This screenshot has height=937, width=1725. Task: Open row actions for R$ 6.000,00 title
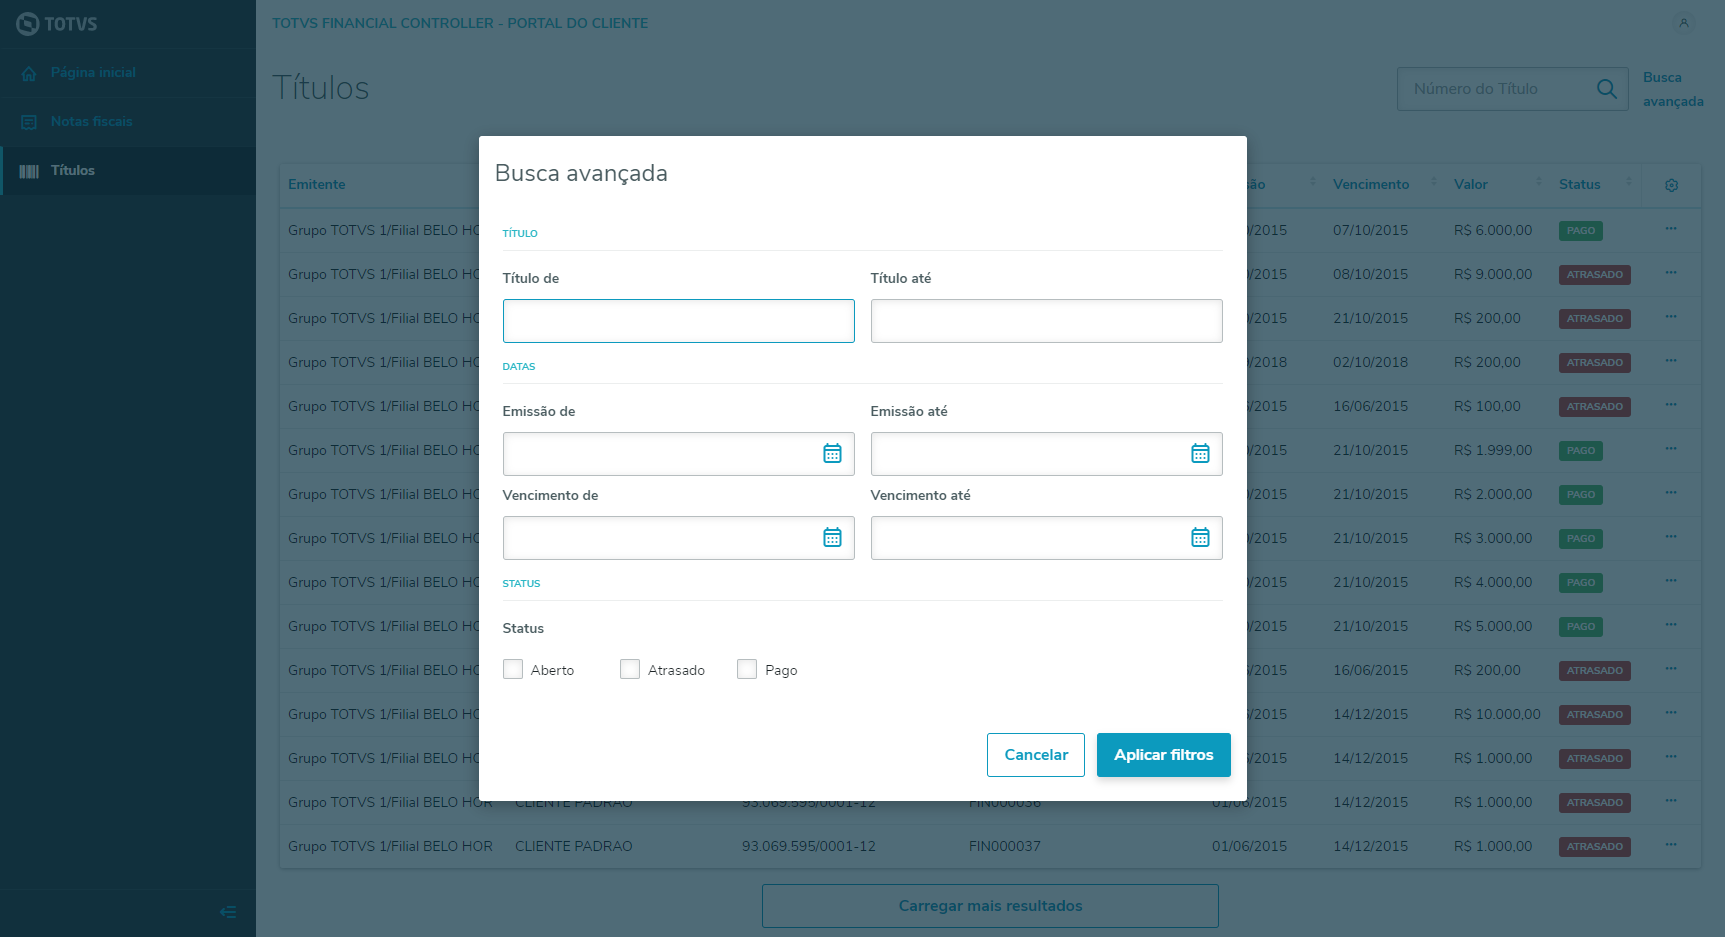(1671, 229)
